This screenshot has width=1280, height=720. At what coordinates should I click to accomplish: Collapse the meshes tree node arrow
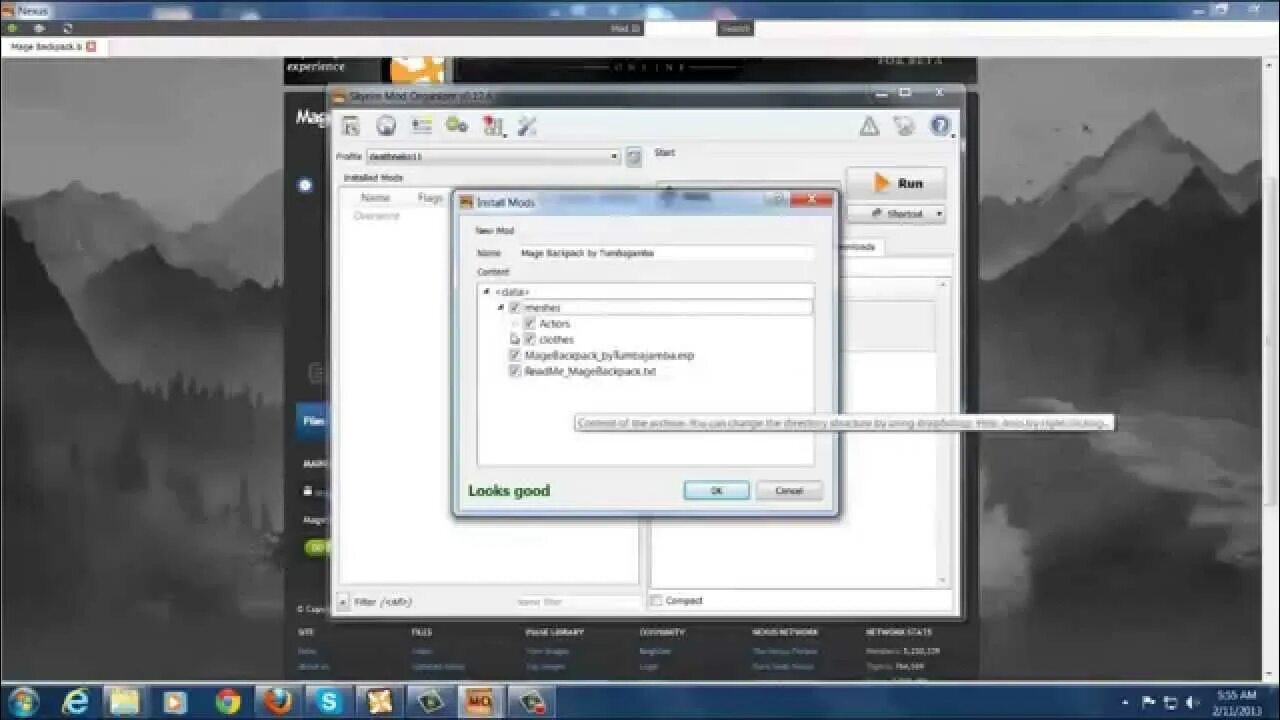[x=501, y=308]
